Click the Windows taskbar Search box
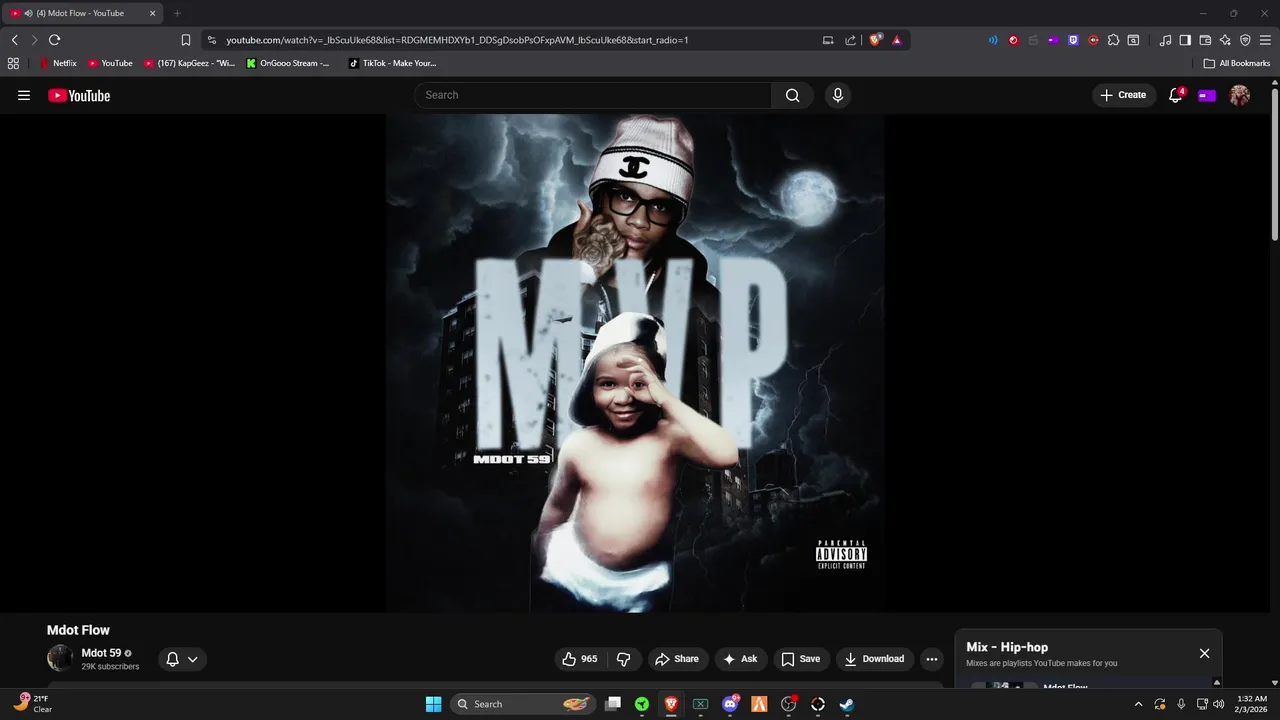 point(524,704)
